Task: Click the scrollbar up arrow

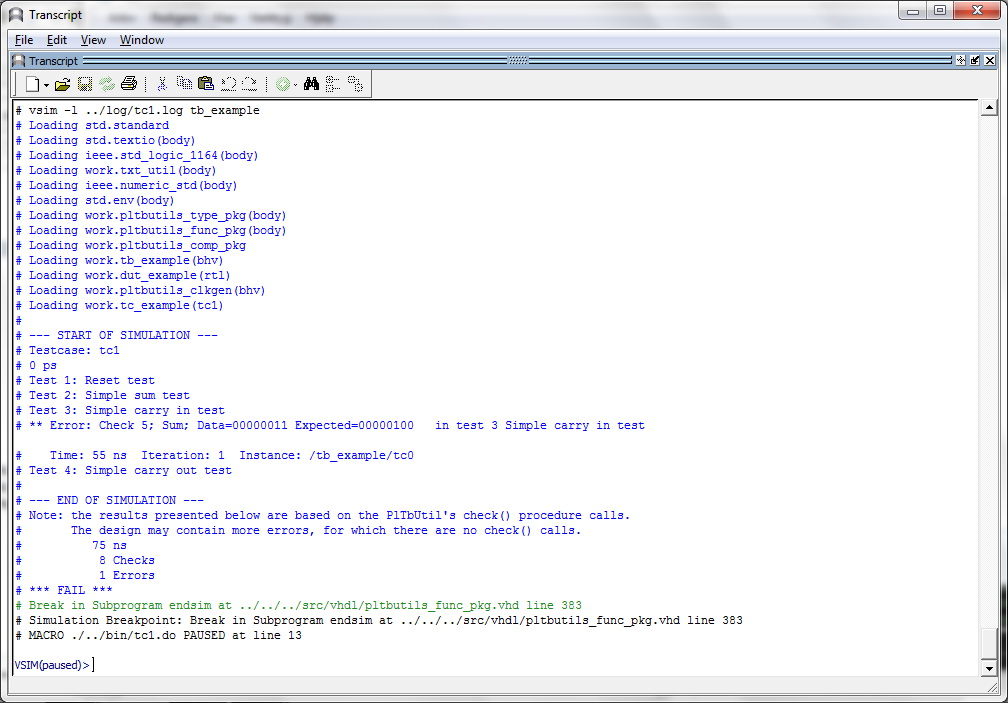Action: 989,108
